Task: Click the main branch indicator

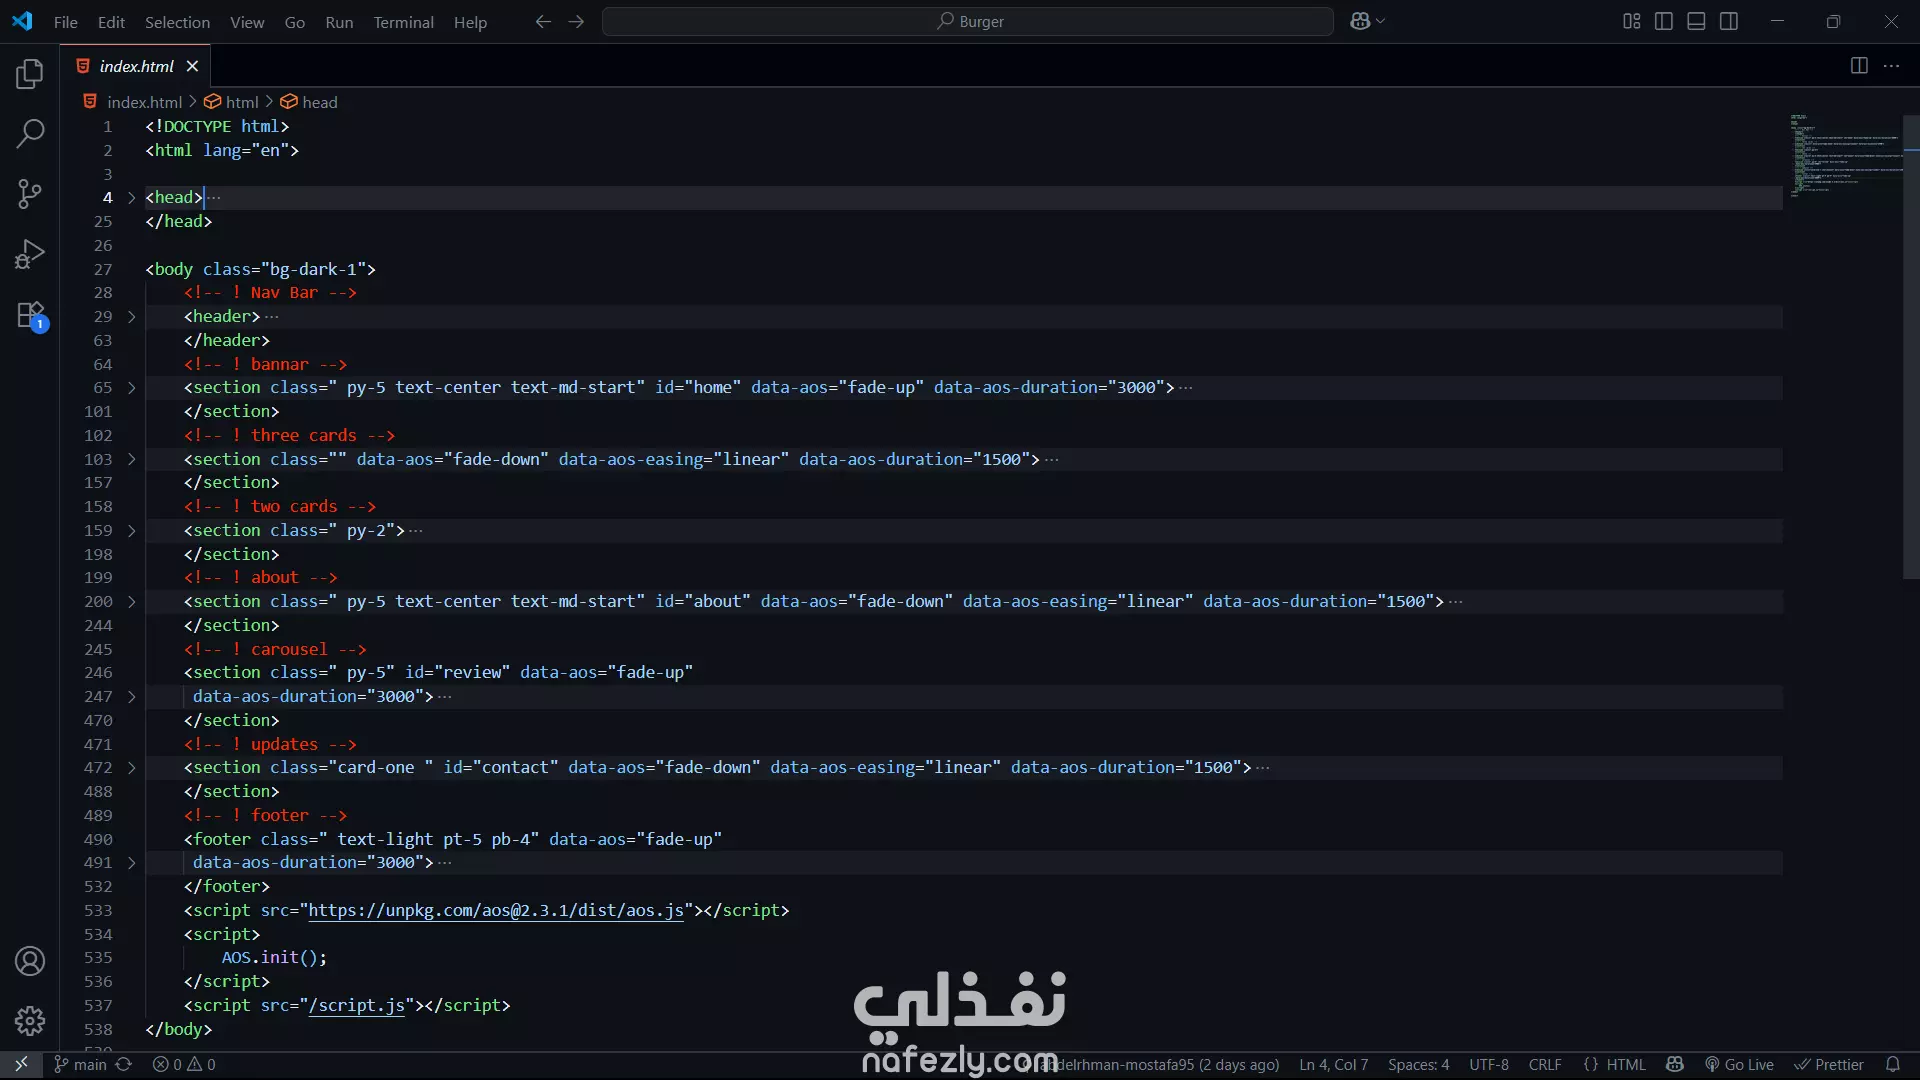Action: [80, 1064]
